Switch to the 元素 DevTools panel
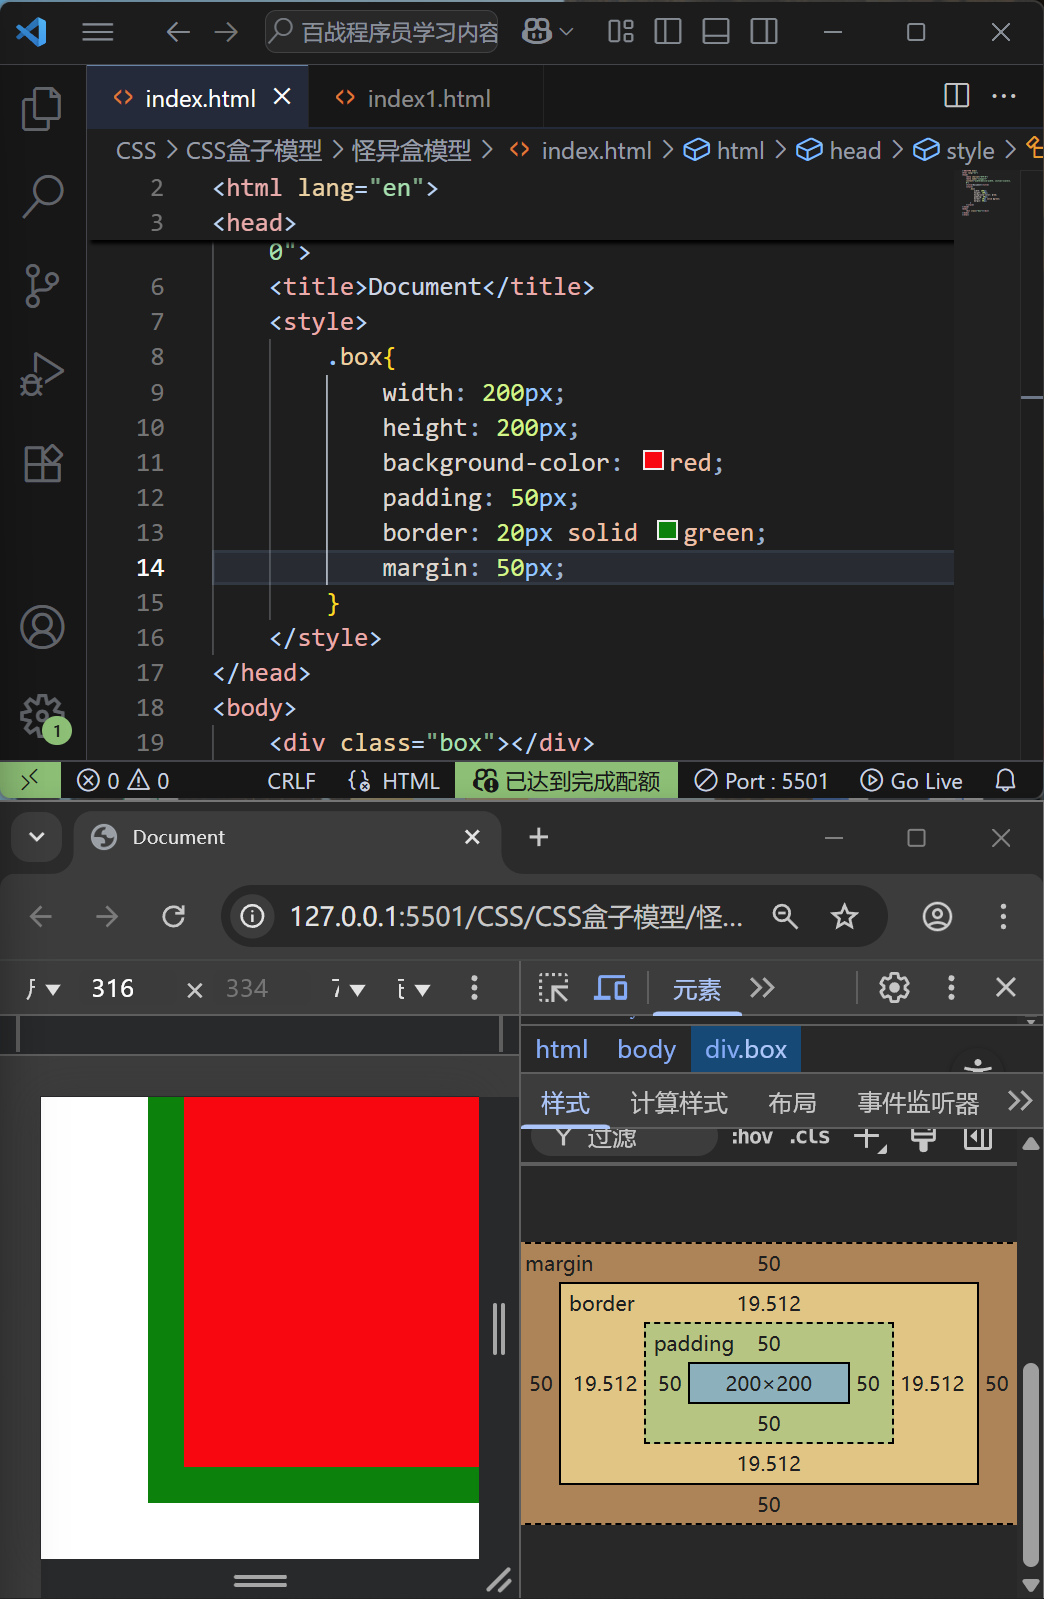Screen dimensions: 1044x1599 coord(697,989)
